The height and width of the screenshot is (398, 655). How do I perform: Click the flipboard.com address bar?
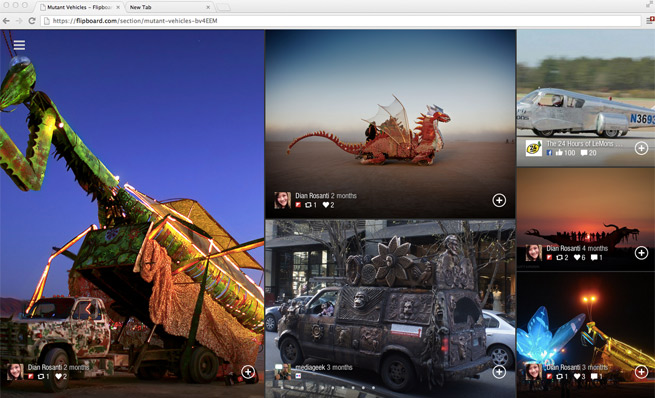(340, 20)
